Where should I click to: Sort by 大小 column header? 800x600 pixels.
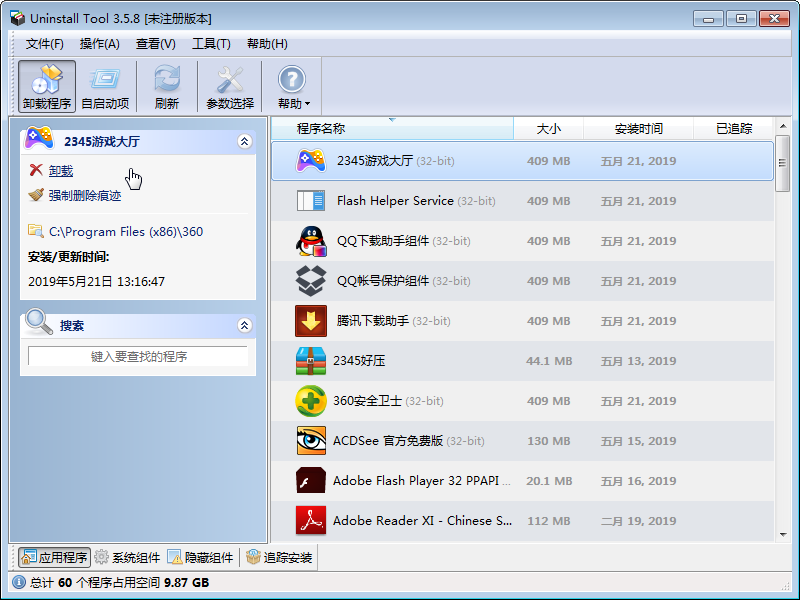[x=548, y=129]
